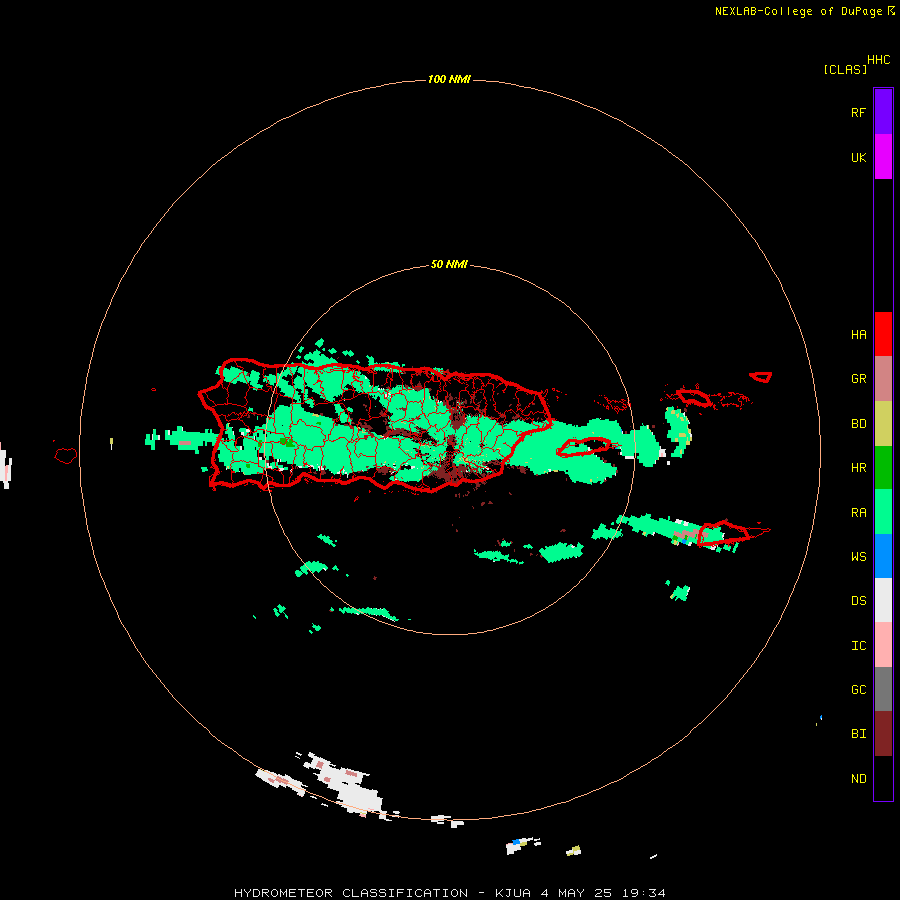Click the bright green RA swatch
This screenshot has height=900, width=900.
click(883, 512)
